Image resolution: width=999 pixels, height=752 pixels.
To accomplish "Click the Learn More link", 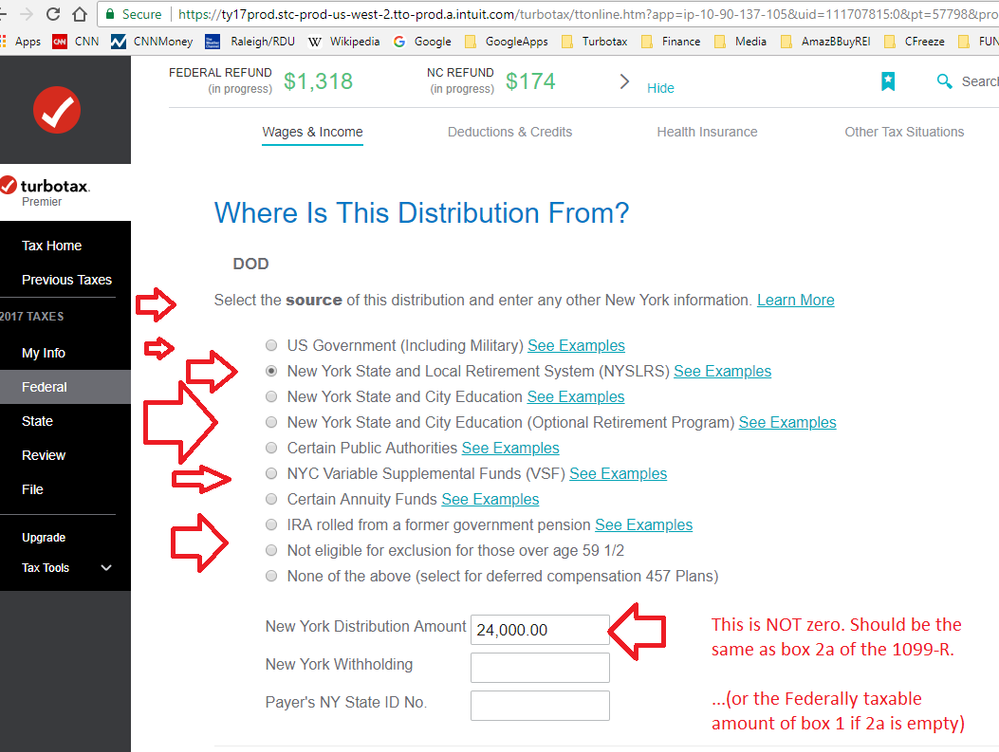I will 796,300.
